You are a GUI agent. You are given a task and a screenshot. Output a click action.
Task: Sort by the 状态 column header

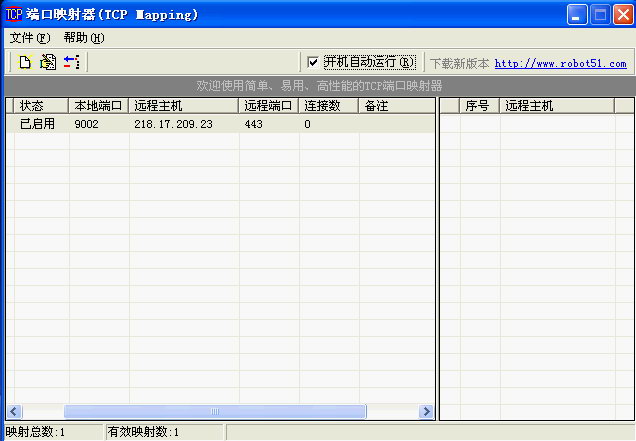point(38,105)
